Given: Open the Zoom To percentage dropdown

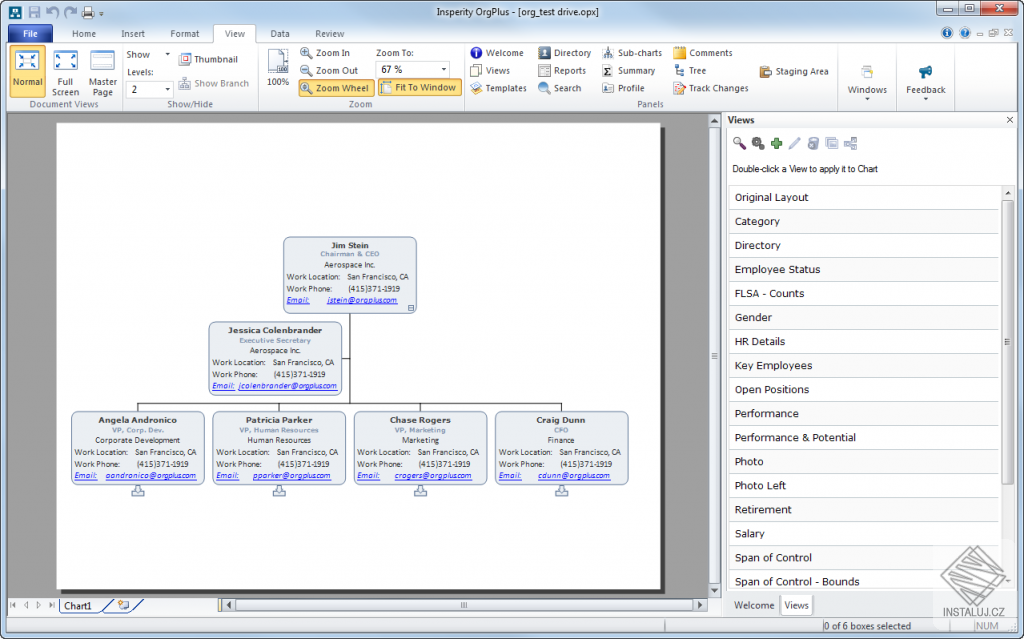Looking at the screenshot, I should (443, 69).
